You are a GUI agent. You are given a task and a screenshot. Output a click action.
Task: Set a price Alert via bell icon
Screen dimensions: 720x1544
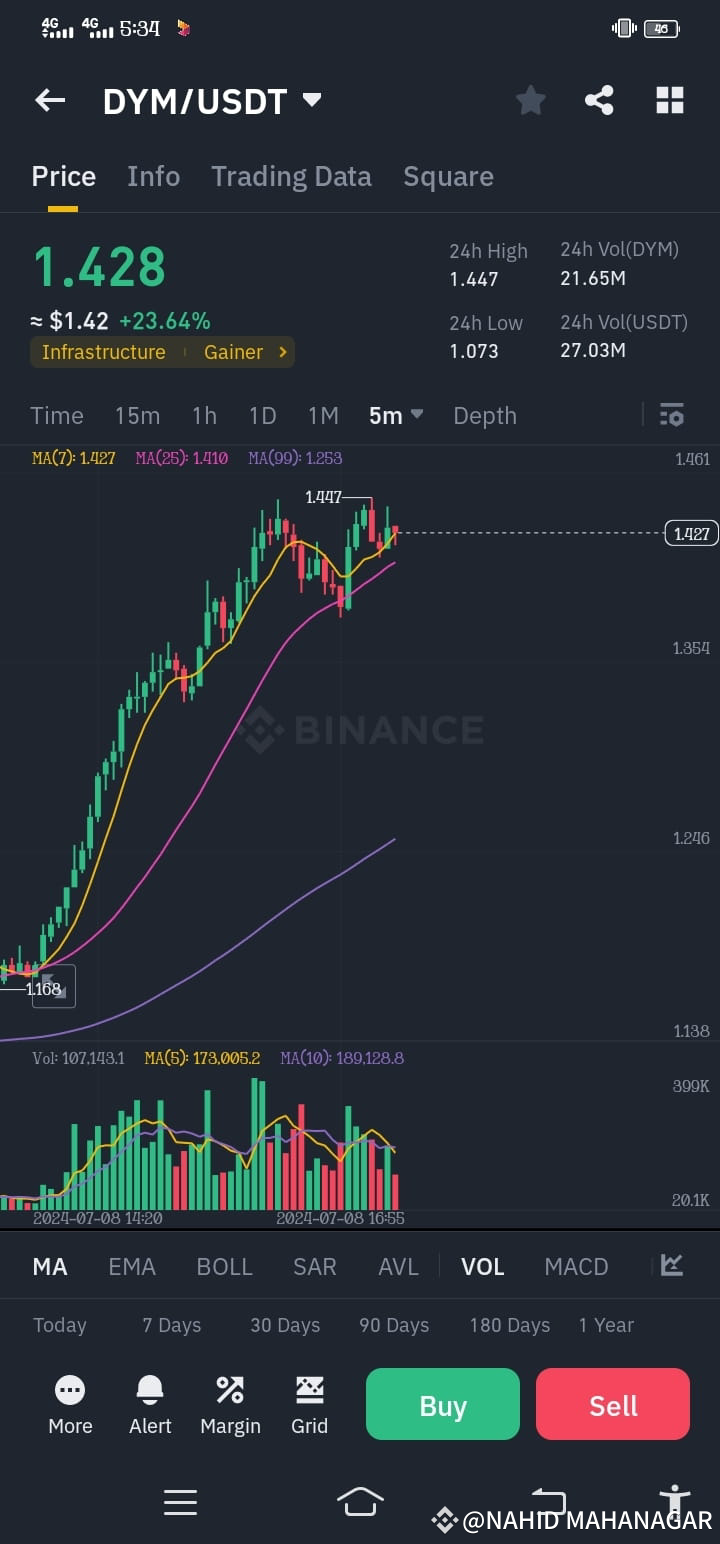pyautogui.click(x=150, y=1390)
